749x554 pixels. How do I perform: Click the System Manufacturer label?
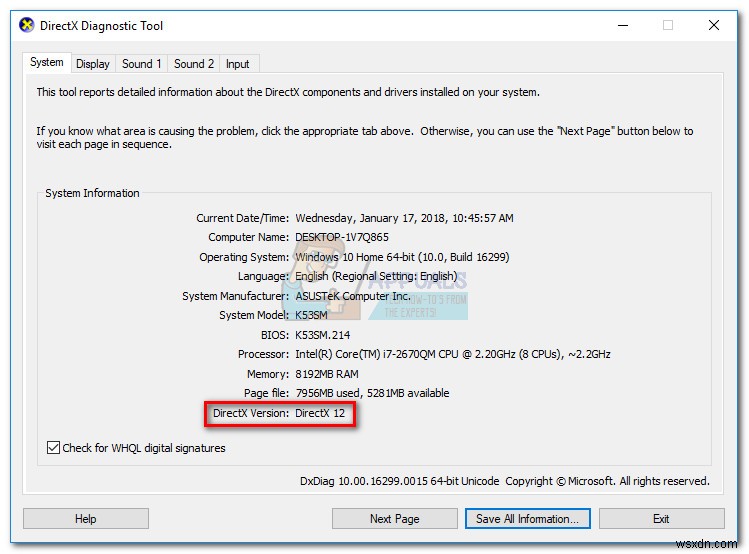point(235,296)
